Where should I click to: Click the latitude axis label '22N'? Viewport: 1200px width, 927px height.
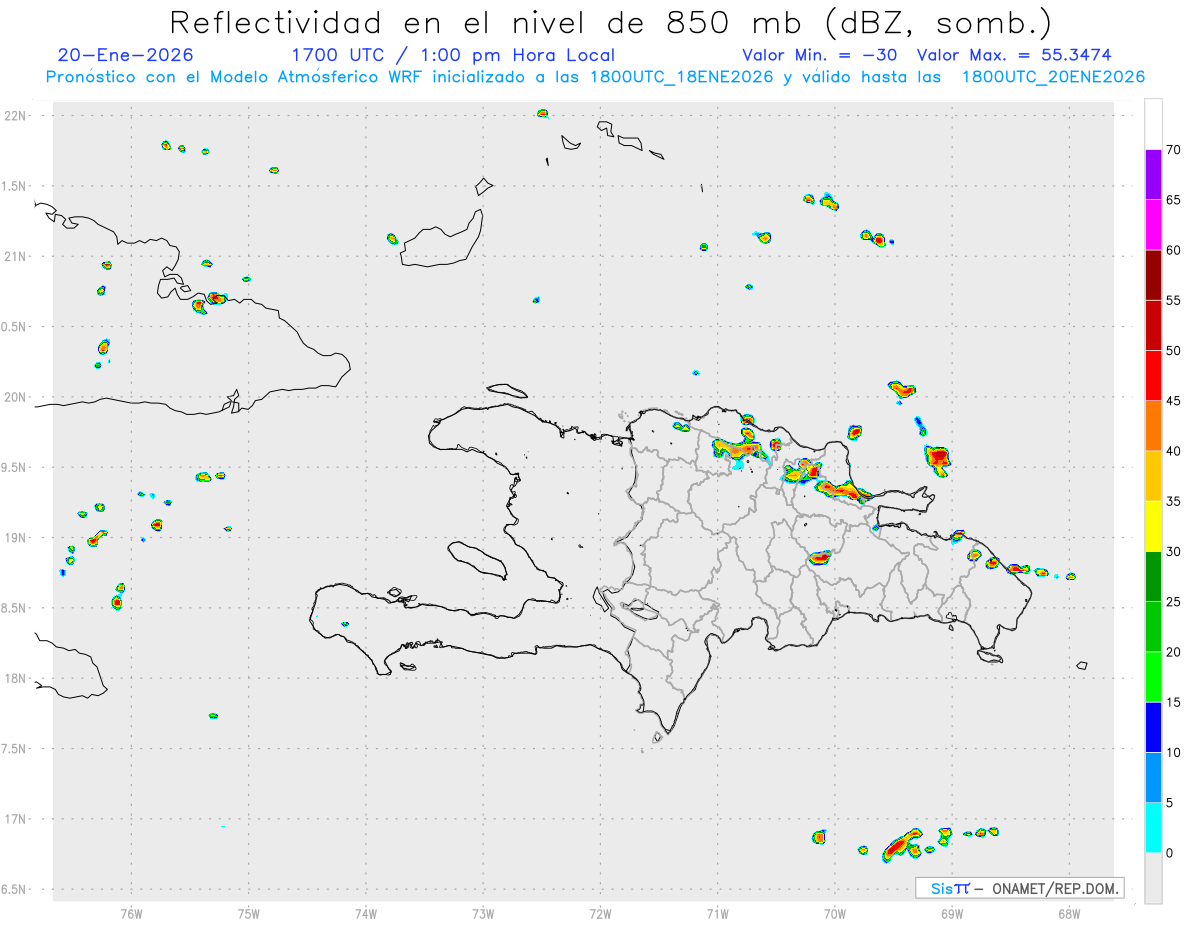[17, 116]
